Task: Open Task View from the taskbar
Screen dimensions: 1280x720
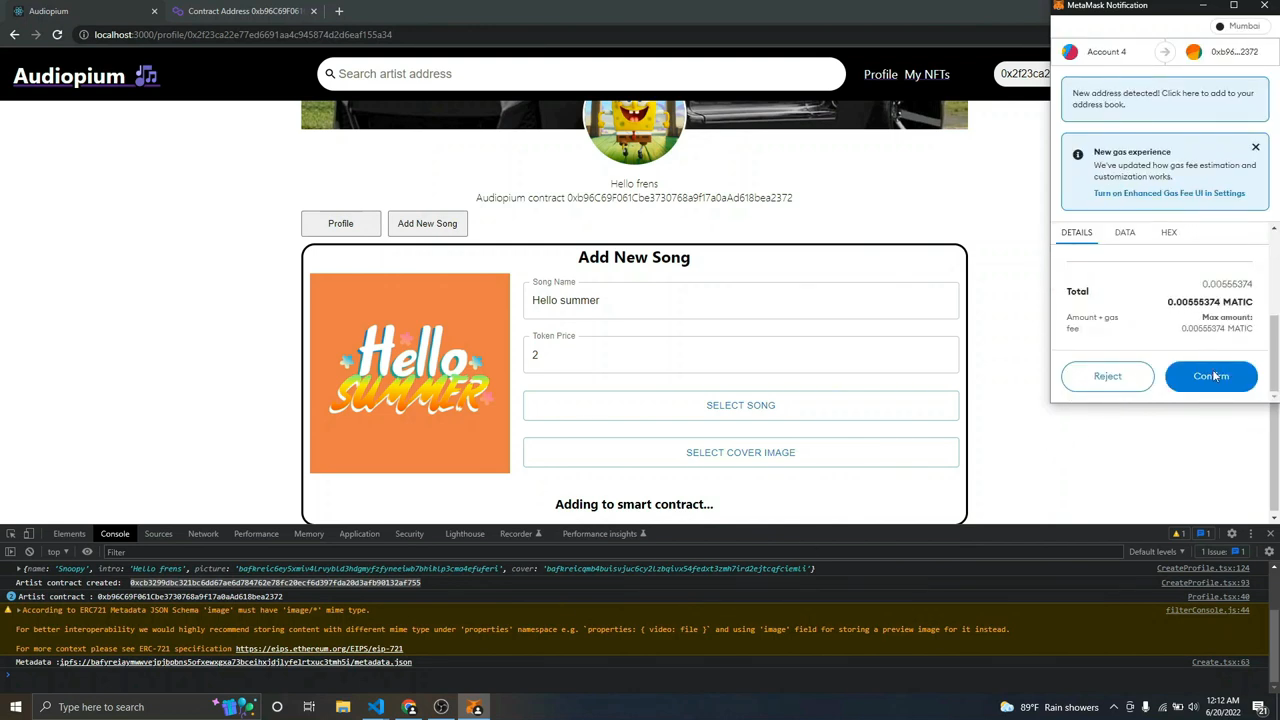Action: [309, 707]
